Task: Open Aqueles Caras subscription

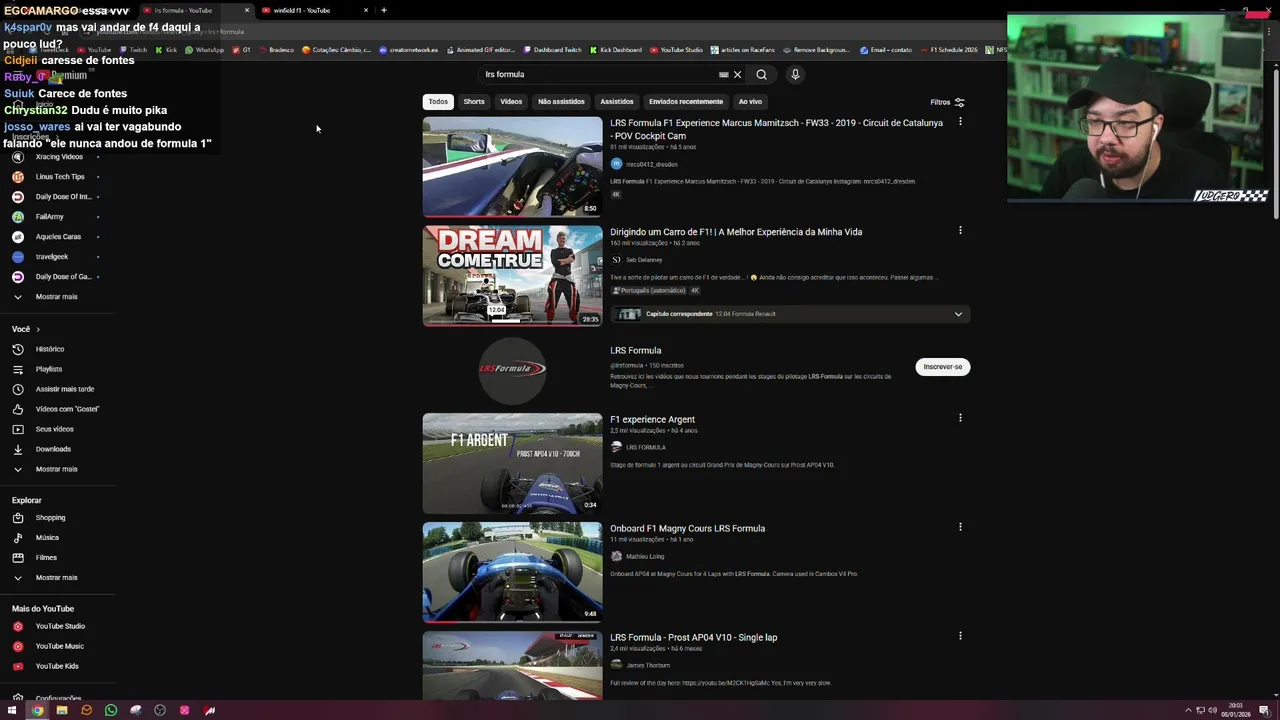Action: tap(58, 237)
